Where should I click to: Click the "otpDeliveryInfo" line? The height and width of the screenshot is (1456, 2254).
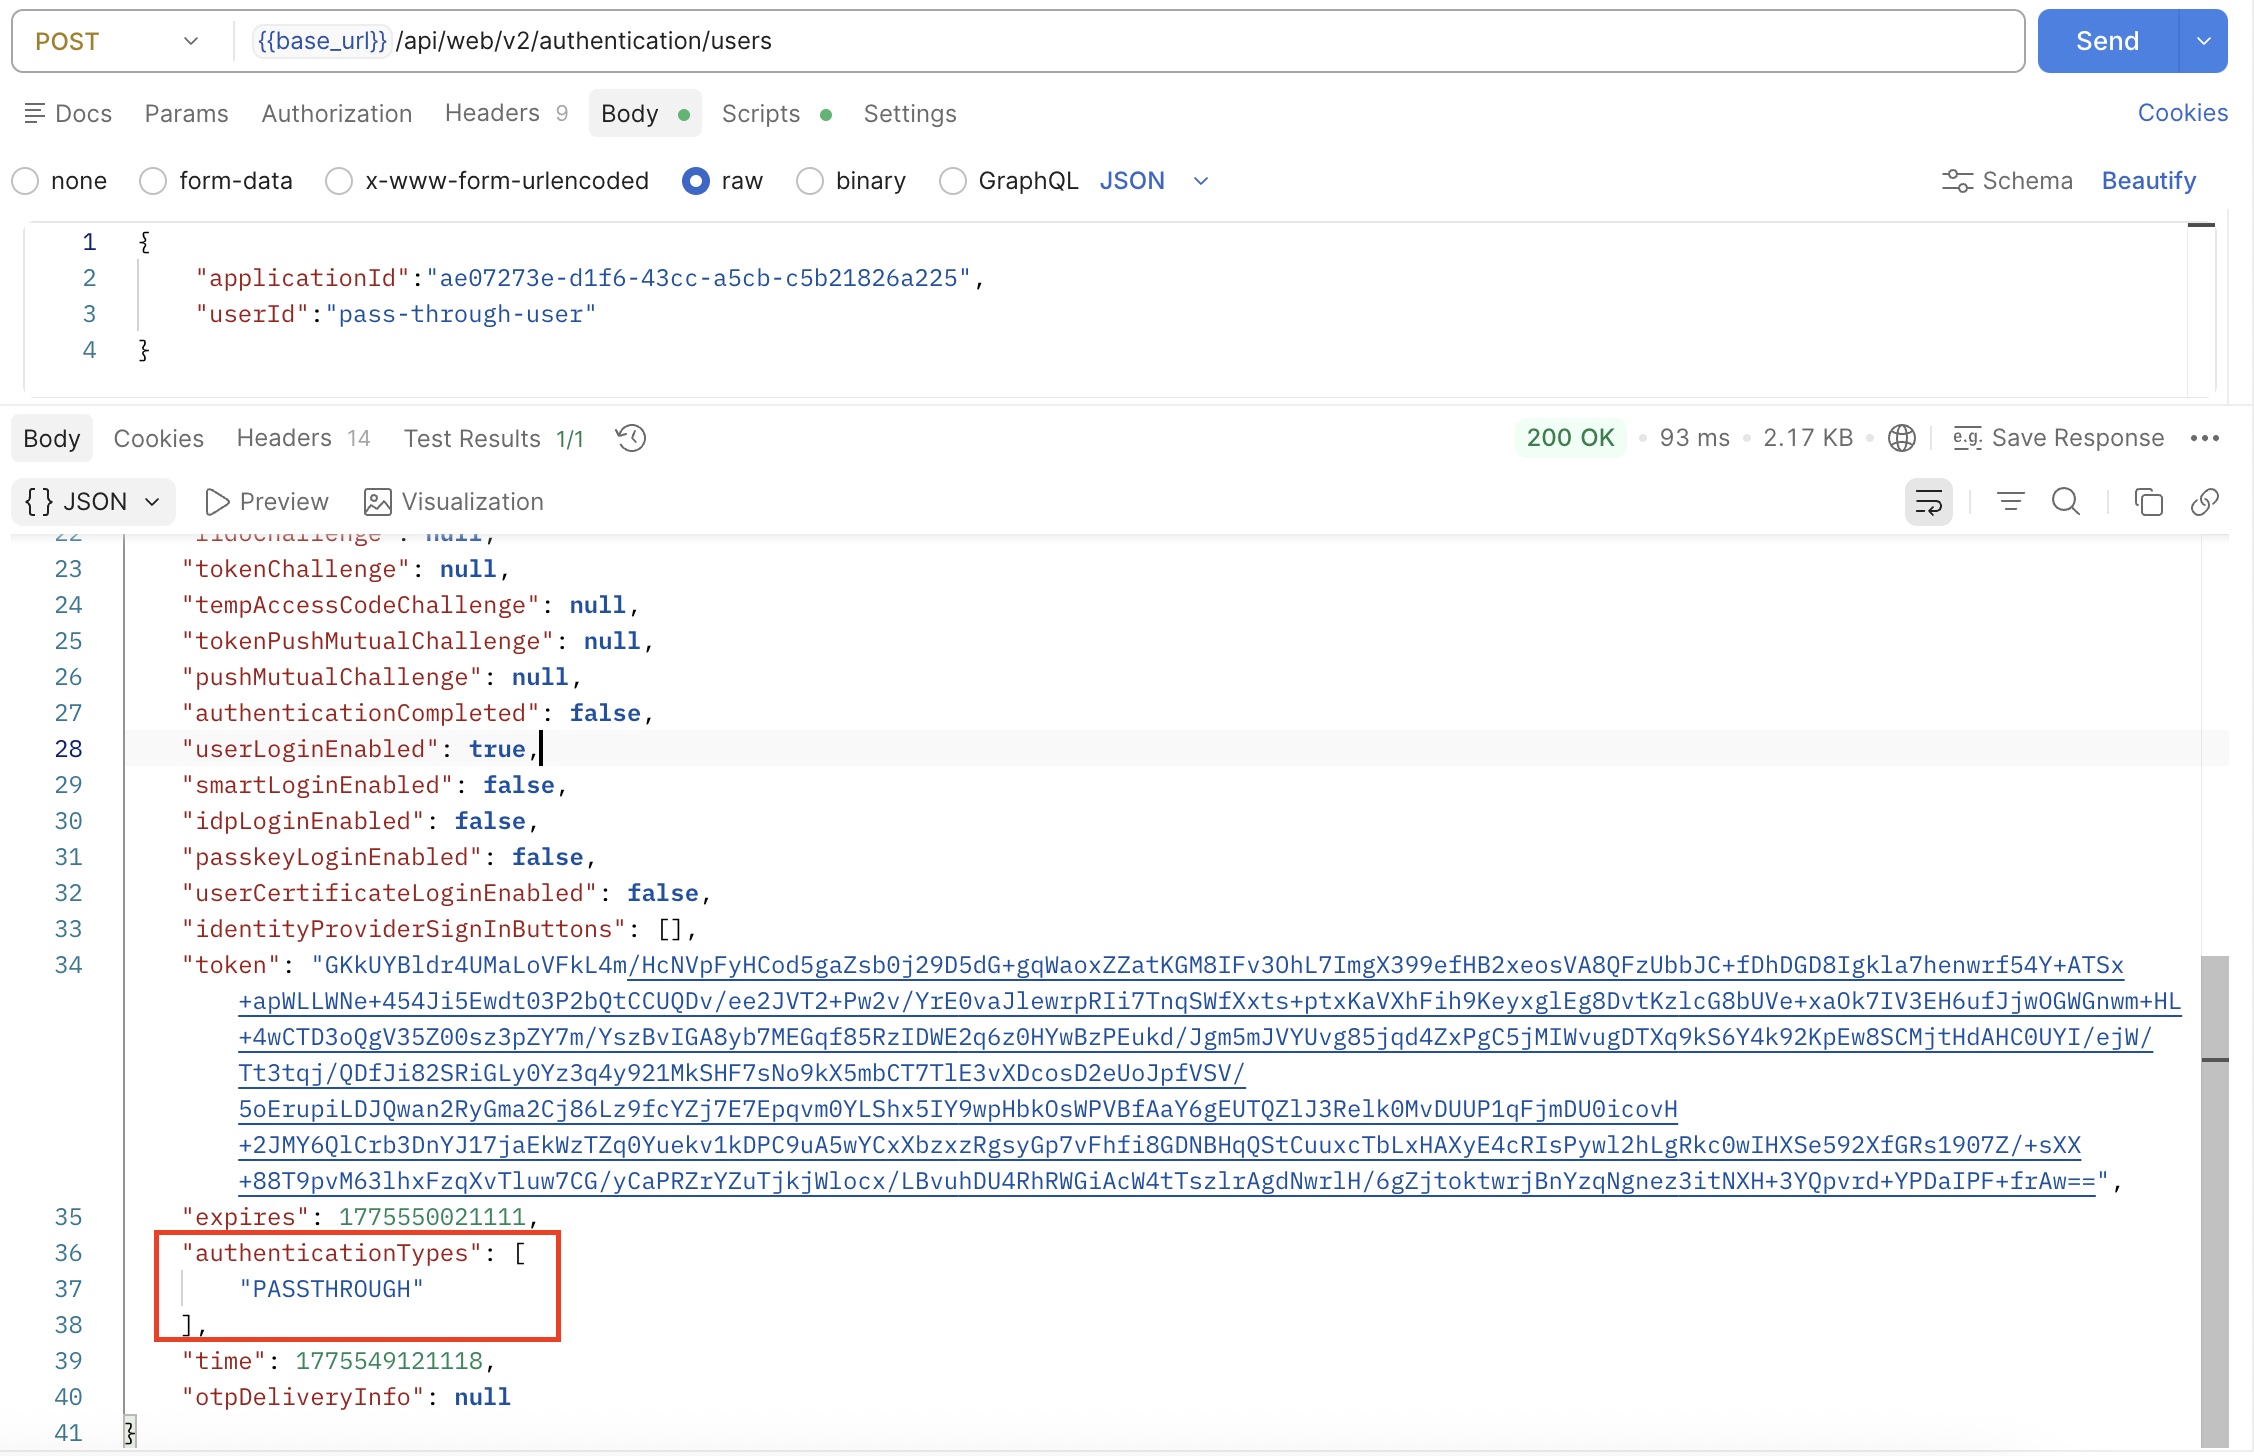tap(346, 1397)
